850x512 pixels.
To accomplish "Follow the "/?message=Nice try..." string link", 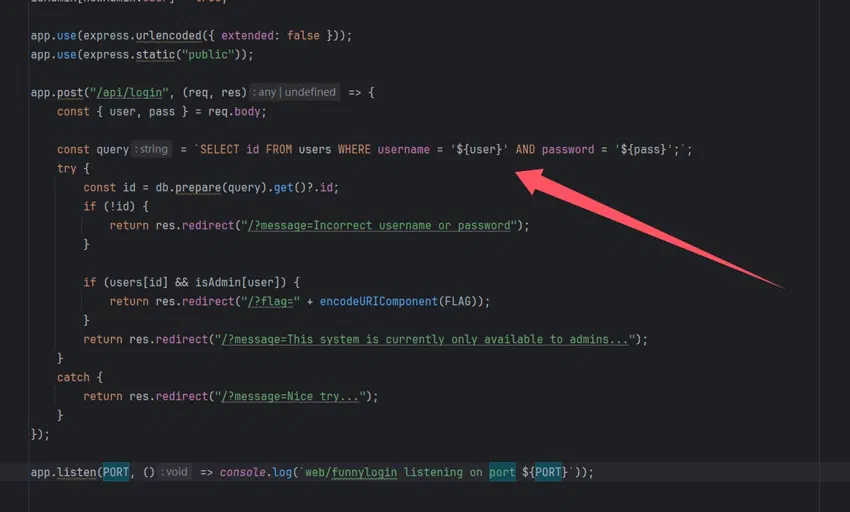I will [x=290, y=396].
